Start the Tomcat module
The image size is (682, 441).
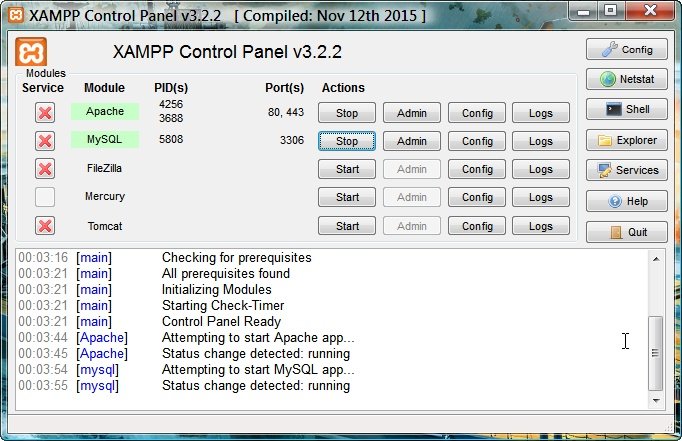tap(347, 226)
